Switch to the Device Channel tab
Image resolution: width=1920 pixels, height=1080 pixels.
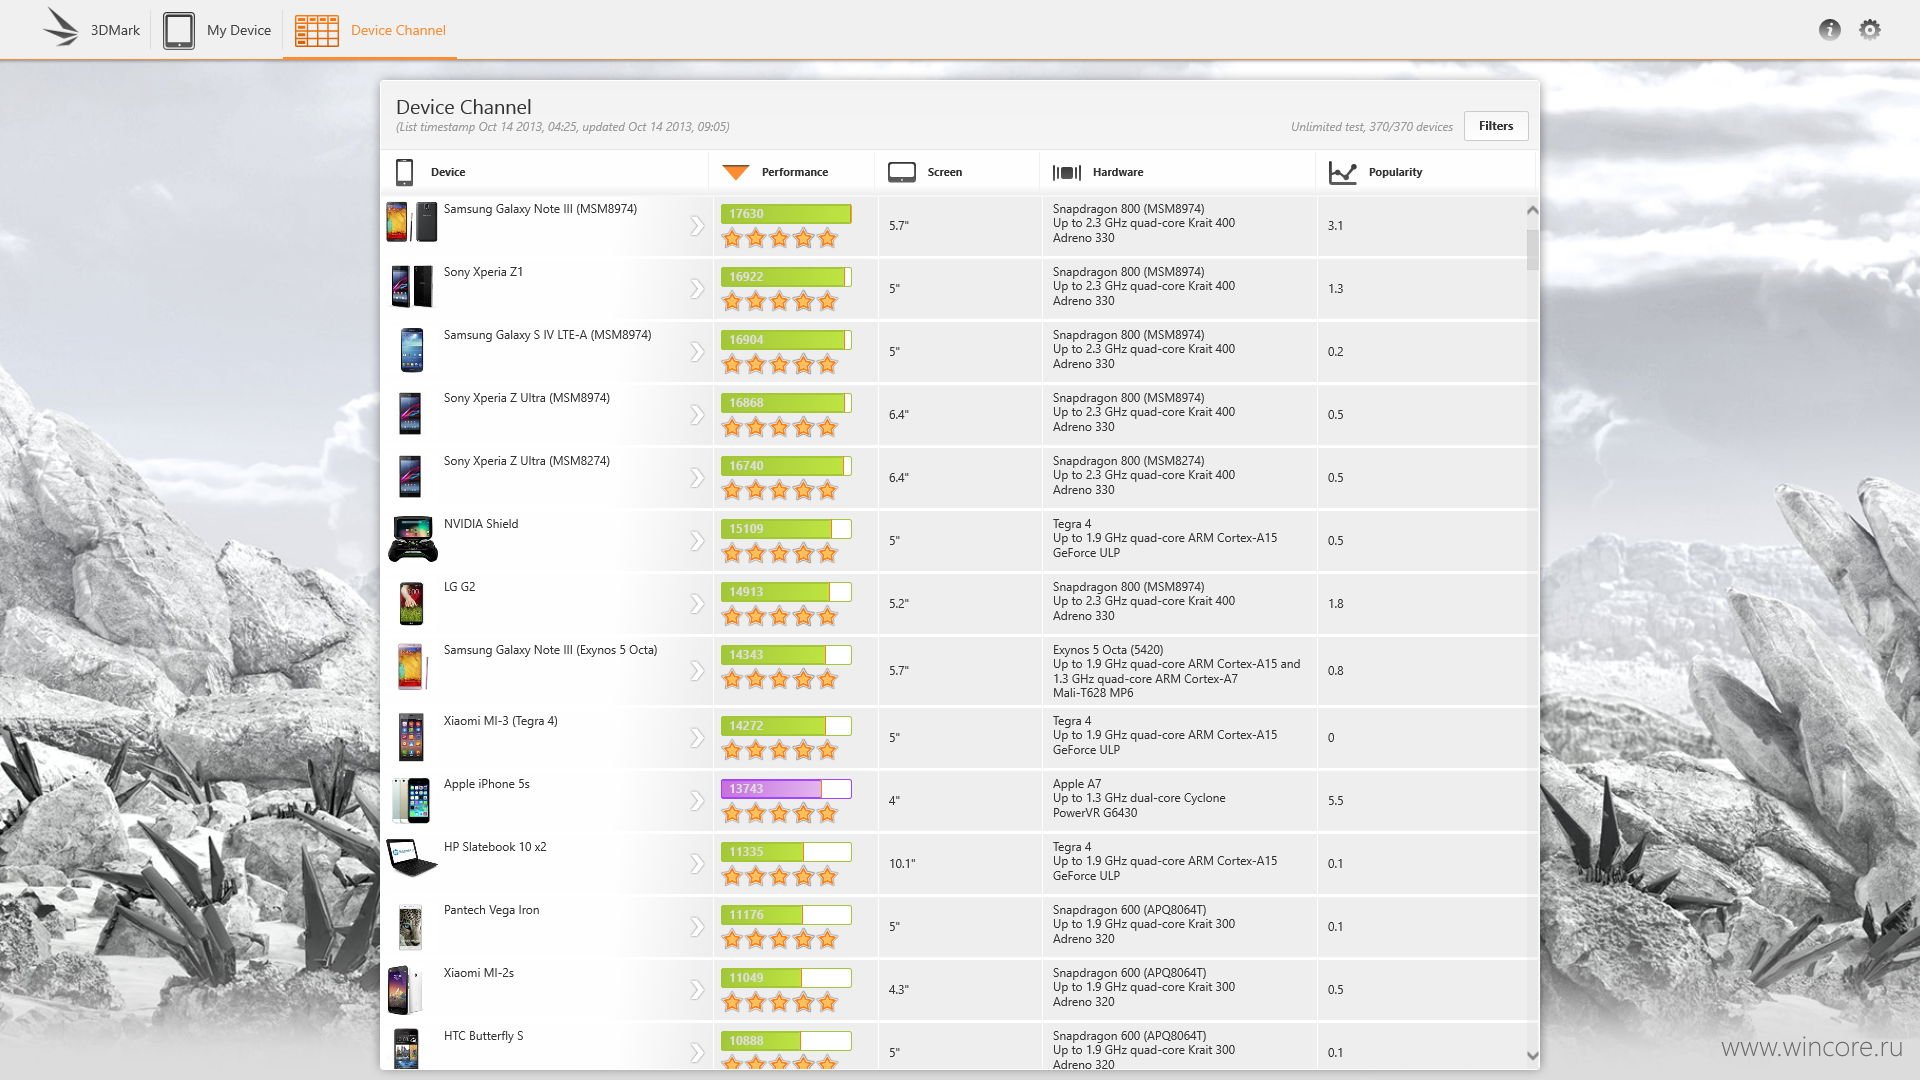(370, 30)
